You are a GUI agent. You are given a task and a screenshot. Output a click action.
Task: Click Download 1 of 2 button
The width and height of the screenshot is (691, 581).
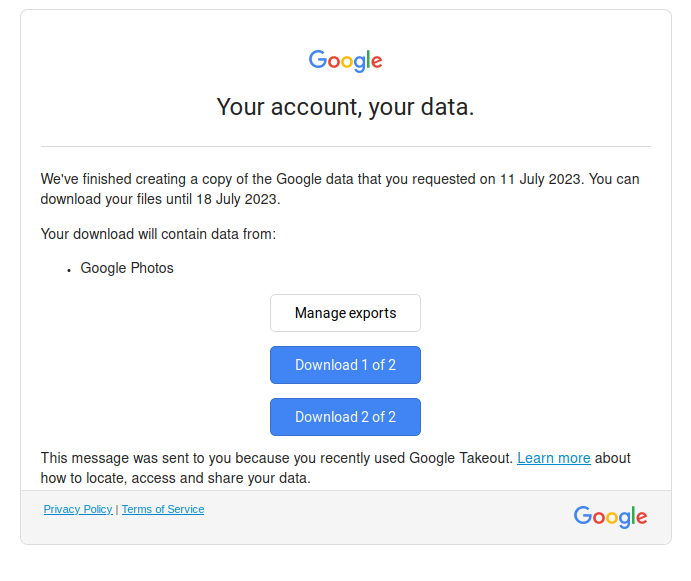click(x=345, y=365)
